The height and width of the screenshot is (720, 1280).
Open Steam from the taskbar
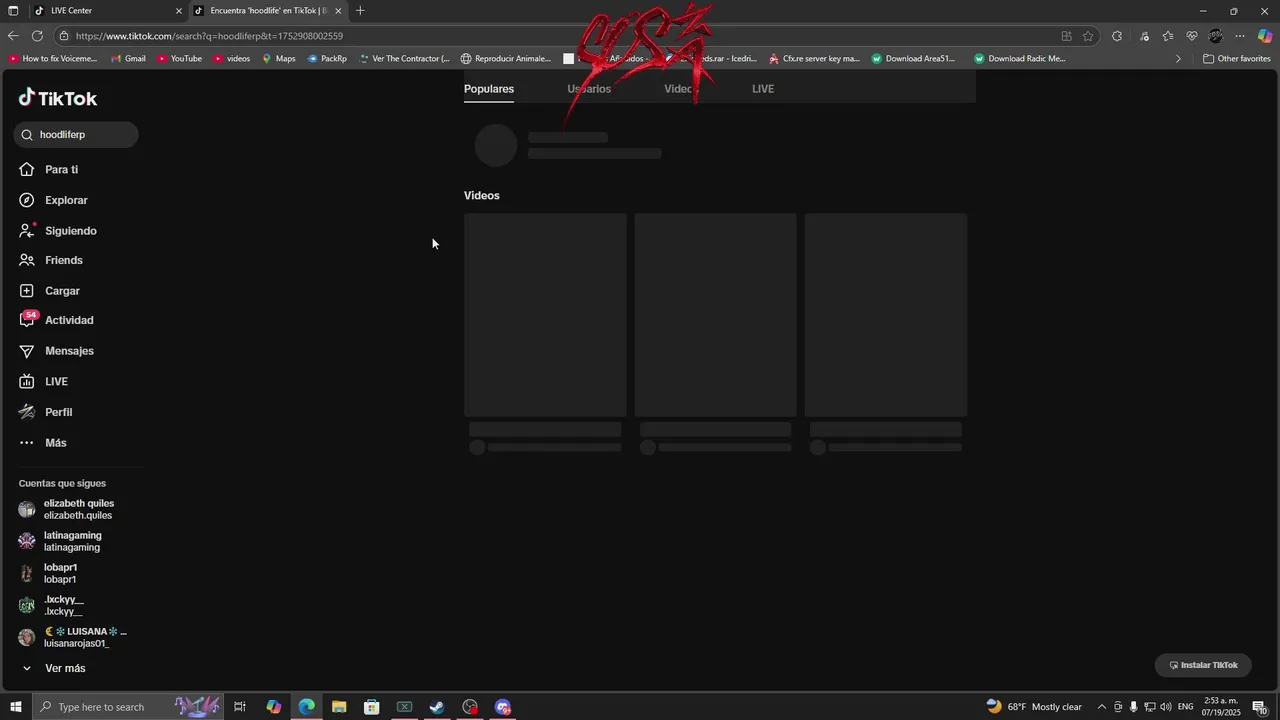pyautogui.click(x=437, y=707)
